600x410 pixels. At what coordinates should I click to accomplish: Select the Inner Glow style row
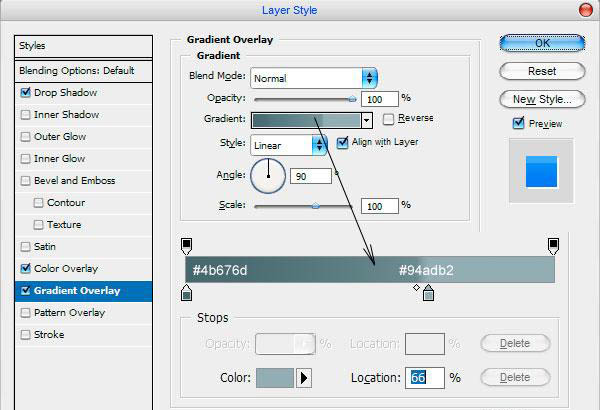83,158
